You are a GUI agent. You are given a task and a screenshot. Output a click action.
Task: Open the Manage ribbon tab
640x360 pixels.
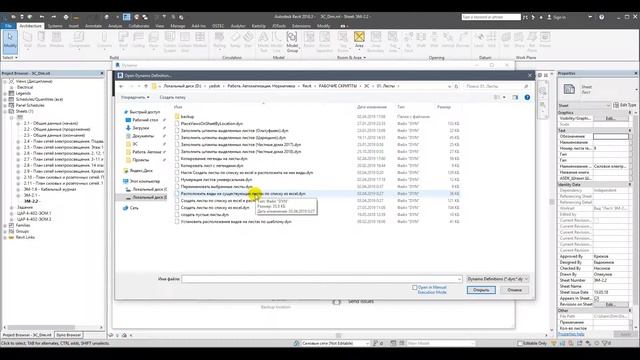point(178,26)
